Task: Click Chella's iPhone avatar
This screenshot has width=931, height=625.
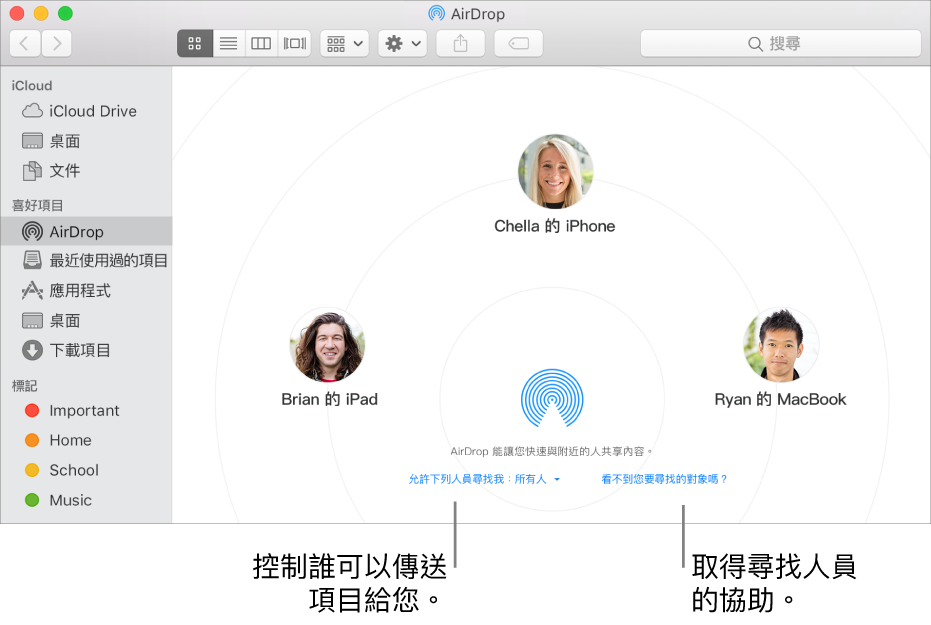Action: click(555, 172)
